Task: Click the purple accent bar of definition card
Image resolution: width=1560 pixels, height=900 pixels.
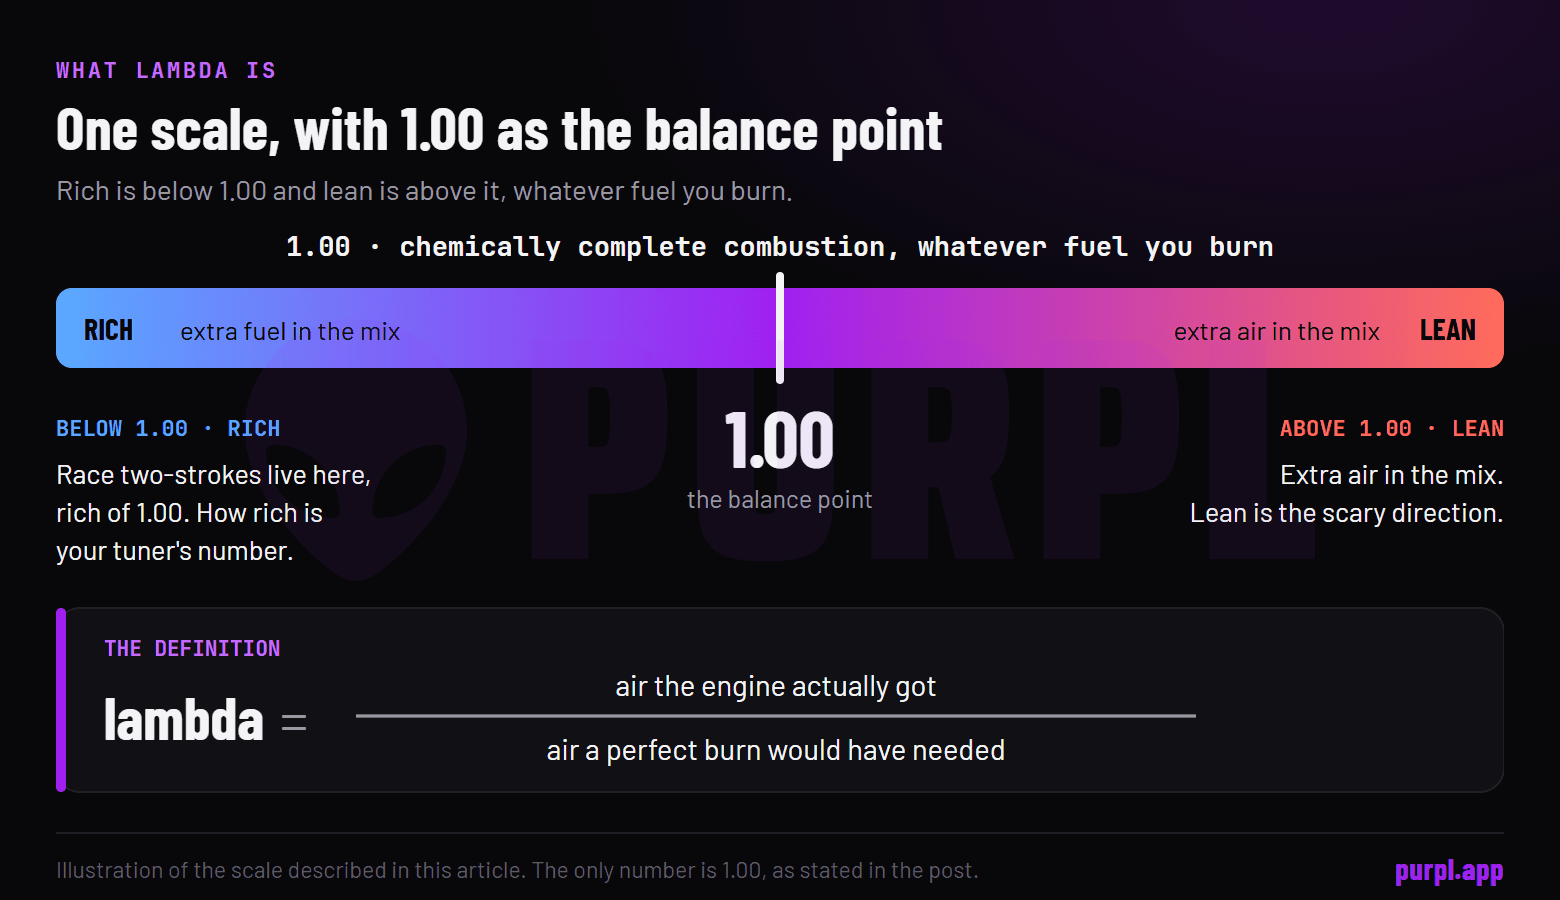Action: pos(61,700)
